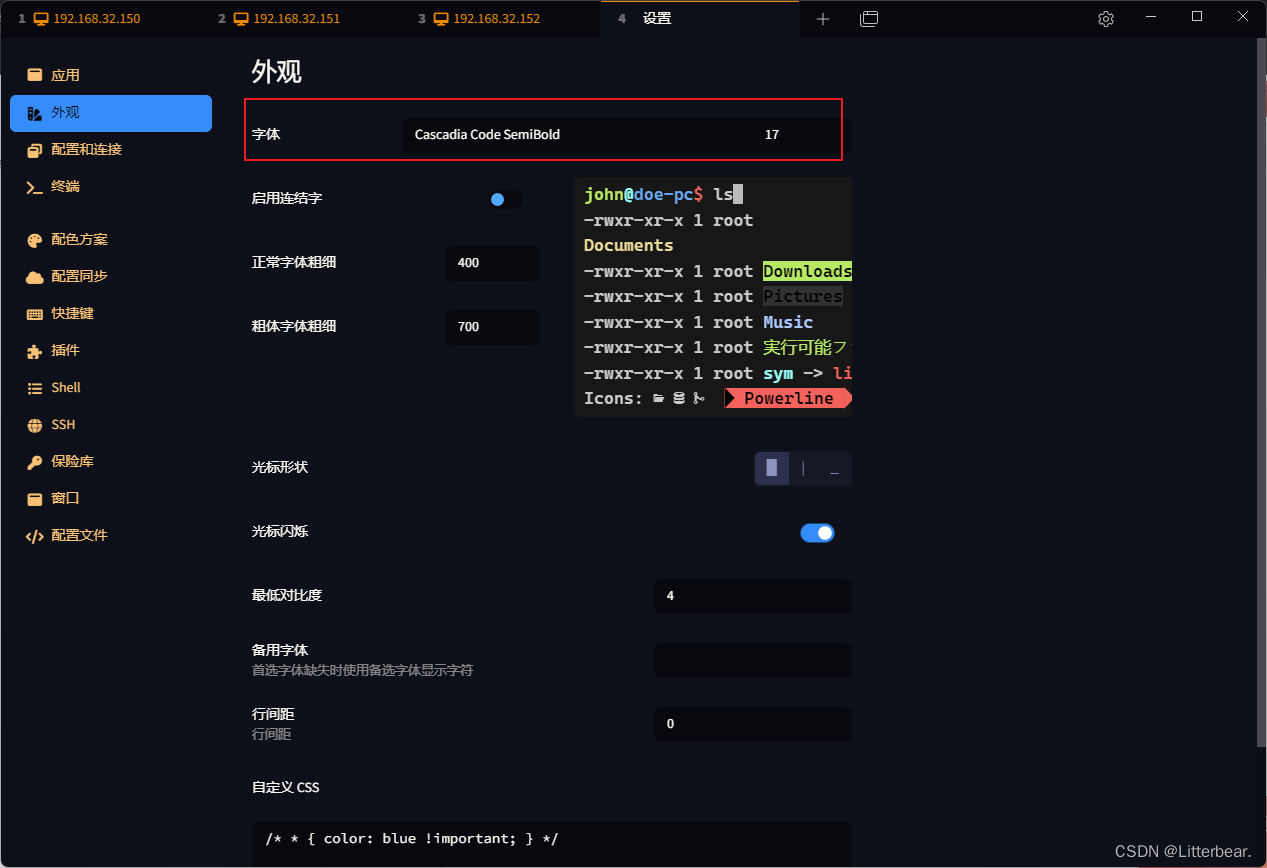Open the 保险库 vault section
Image resolution: width=1267 pixels, height=868 pixels.
(x=110, y=461)
